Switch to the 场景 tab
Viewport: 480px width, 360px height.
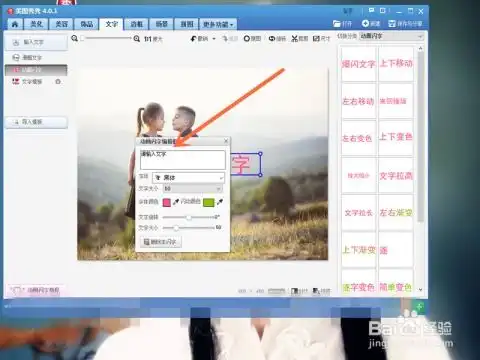point(162,24)
